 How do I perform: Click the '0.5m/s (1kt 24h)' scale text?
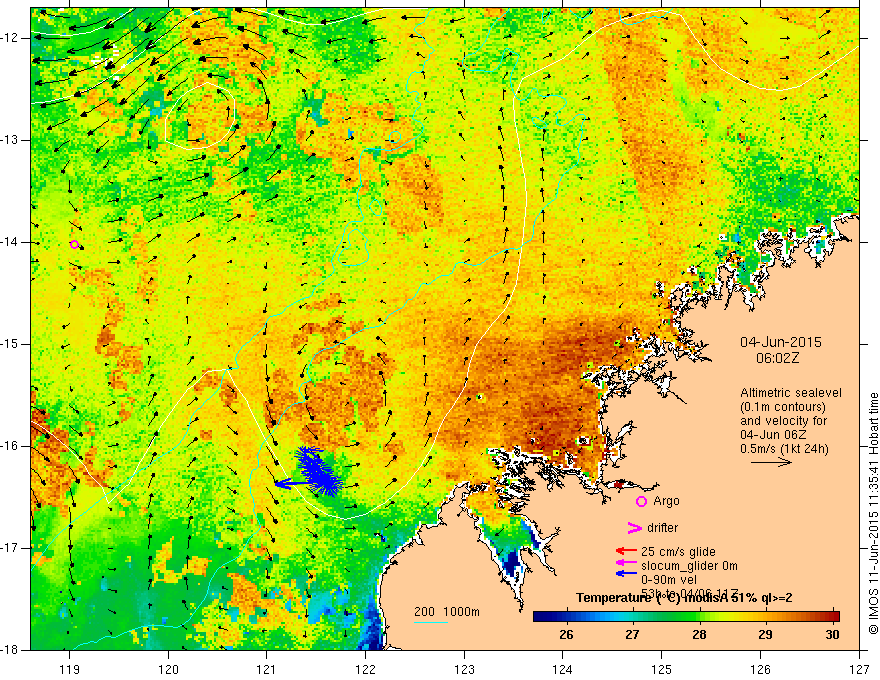coord(785,449)
